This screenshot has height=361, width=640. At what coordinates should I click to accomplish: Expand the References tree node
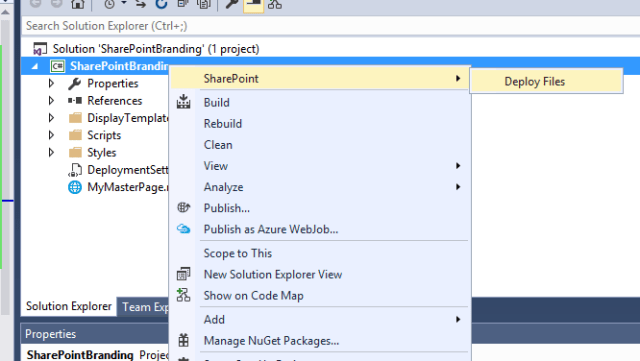(x=51, y=100)
